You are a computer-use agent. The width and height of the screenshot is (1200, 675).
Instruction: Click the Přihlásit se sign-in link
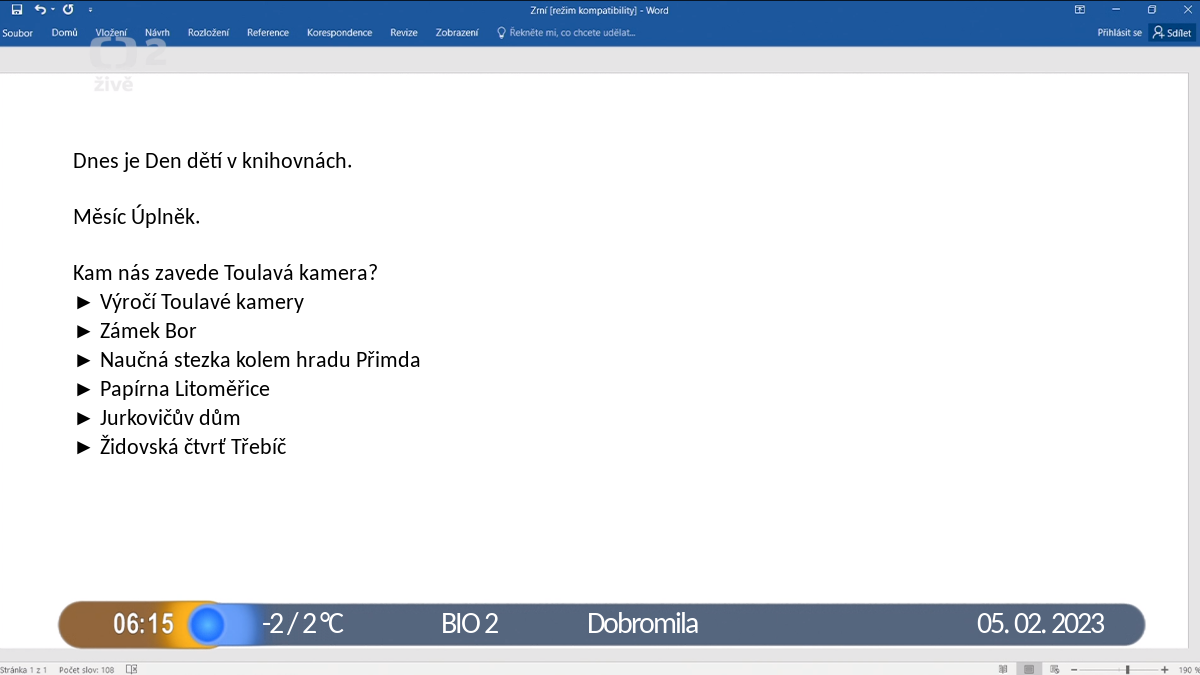[1119, 33]
